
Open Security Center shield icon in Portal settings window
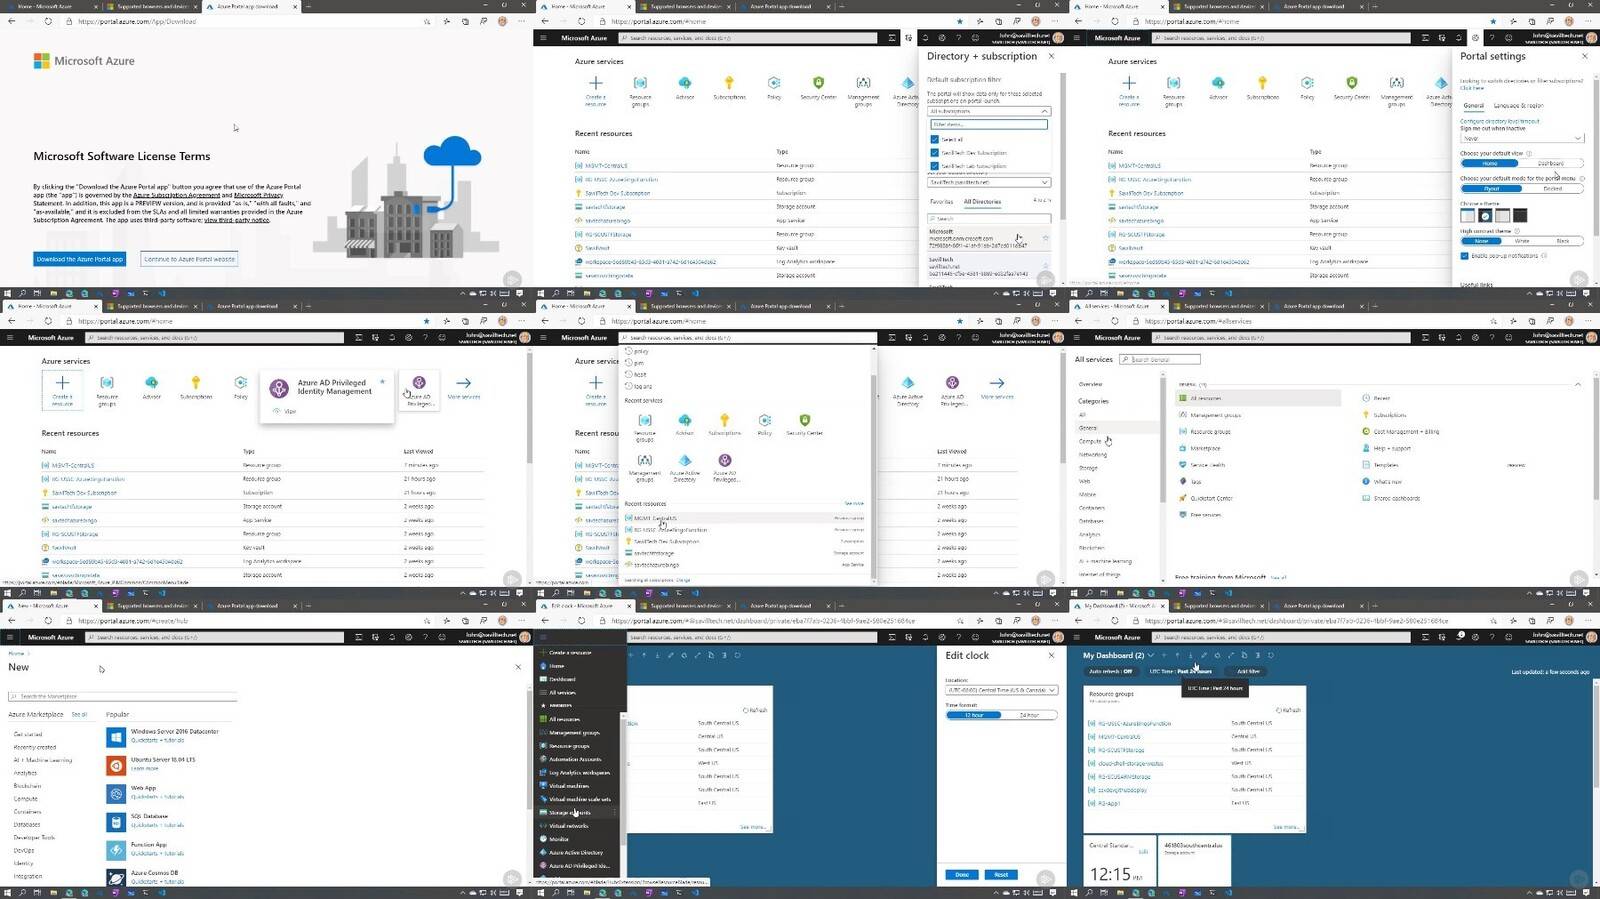[x=1352, y=82]
